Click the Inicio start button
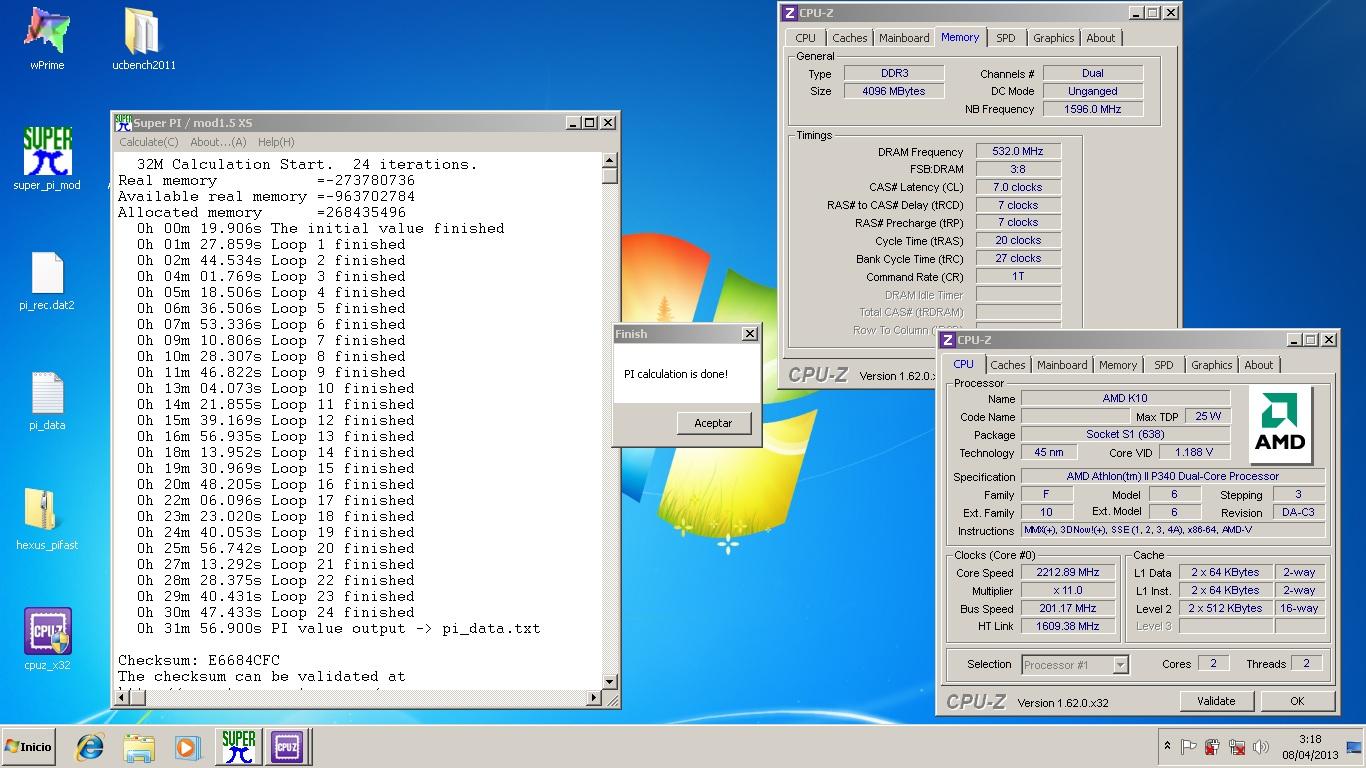The width and height of the screenshot is (1366, 768). click(x=28, y=747)
